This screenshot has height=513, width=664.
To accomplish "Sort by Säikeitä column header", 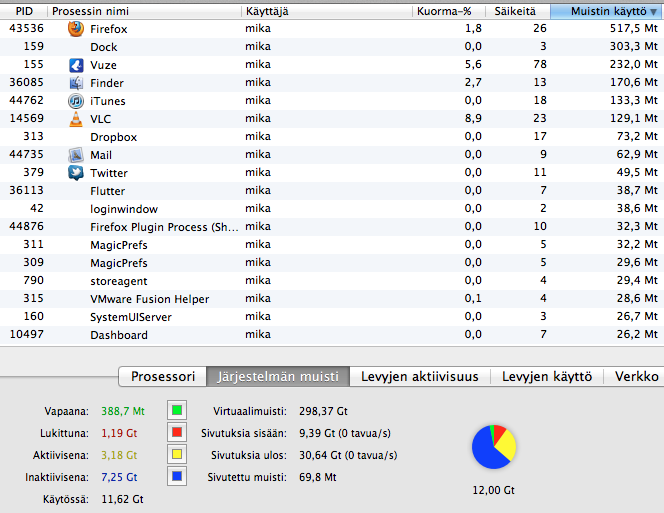I will 517,11.
